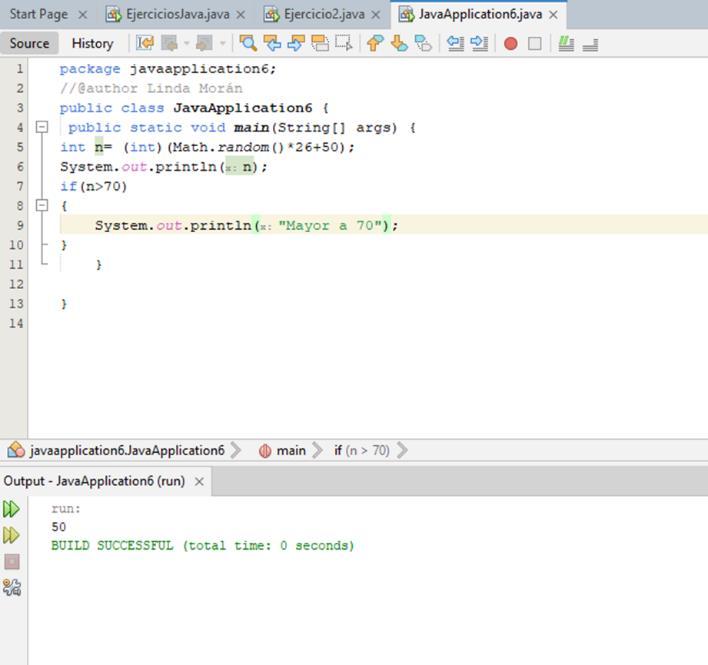Go to previous bookmark icon
The height and width of the screenshot is (665, 708).
click(x=375, y=43)
